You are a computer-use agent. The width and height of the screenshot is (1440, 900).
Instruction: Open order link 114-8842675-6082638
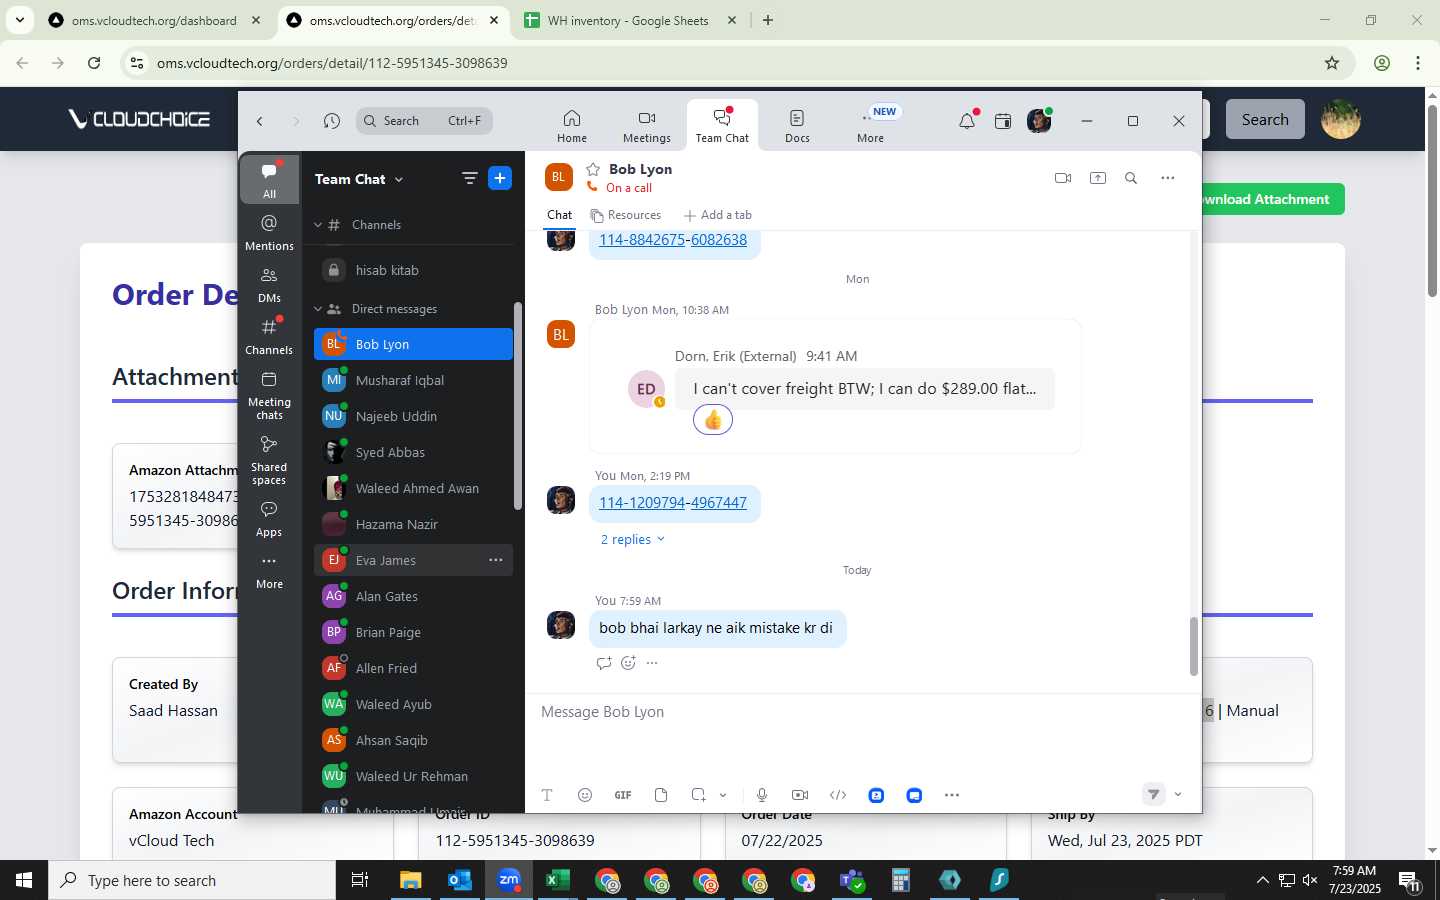coord(673,240)
